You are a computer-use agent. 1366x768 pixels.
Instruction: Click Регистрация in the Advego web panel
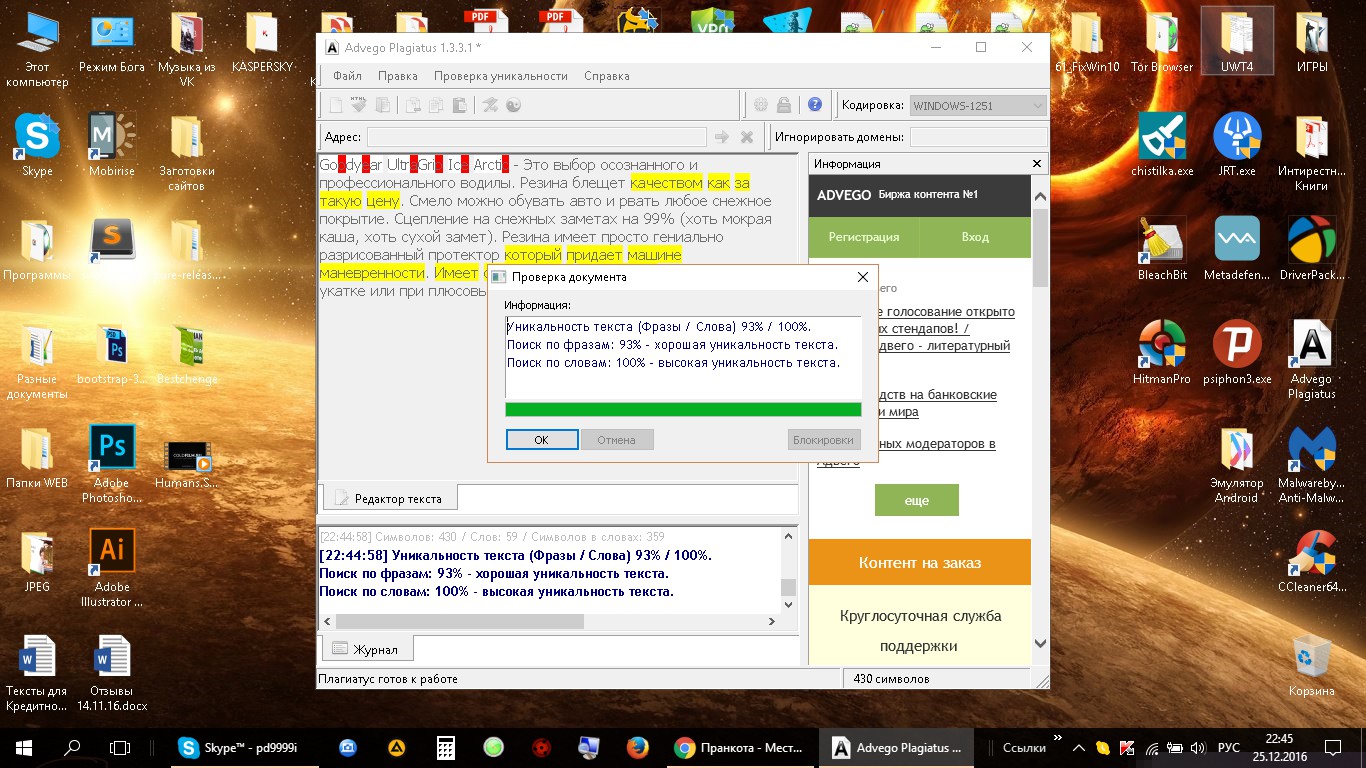coord(864,237)
